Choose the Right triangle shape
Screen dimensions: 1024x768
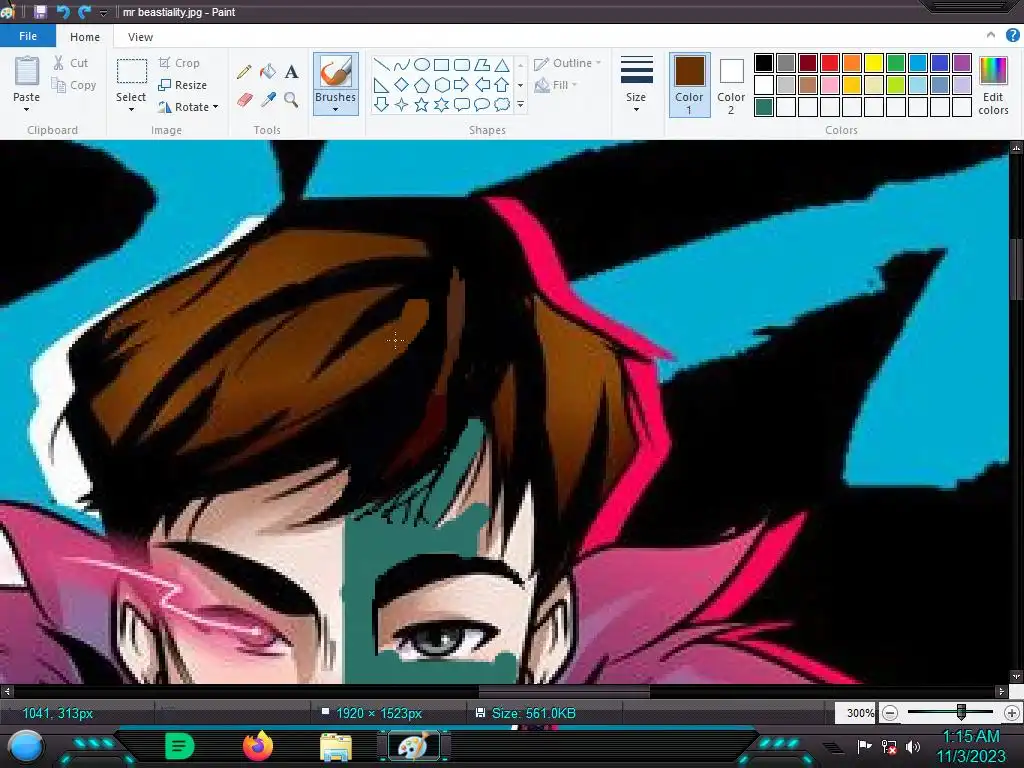(x=381, y=84)
